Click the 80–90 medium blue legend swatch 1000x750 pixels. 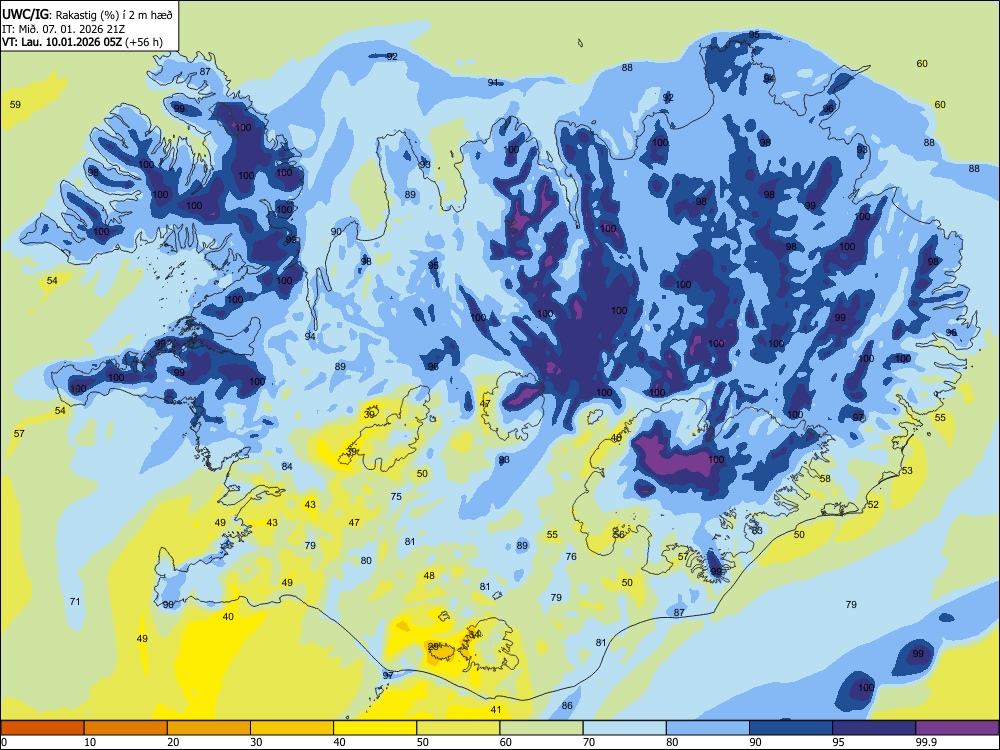(708, 728)
